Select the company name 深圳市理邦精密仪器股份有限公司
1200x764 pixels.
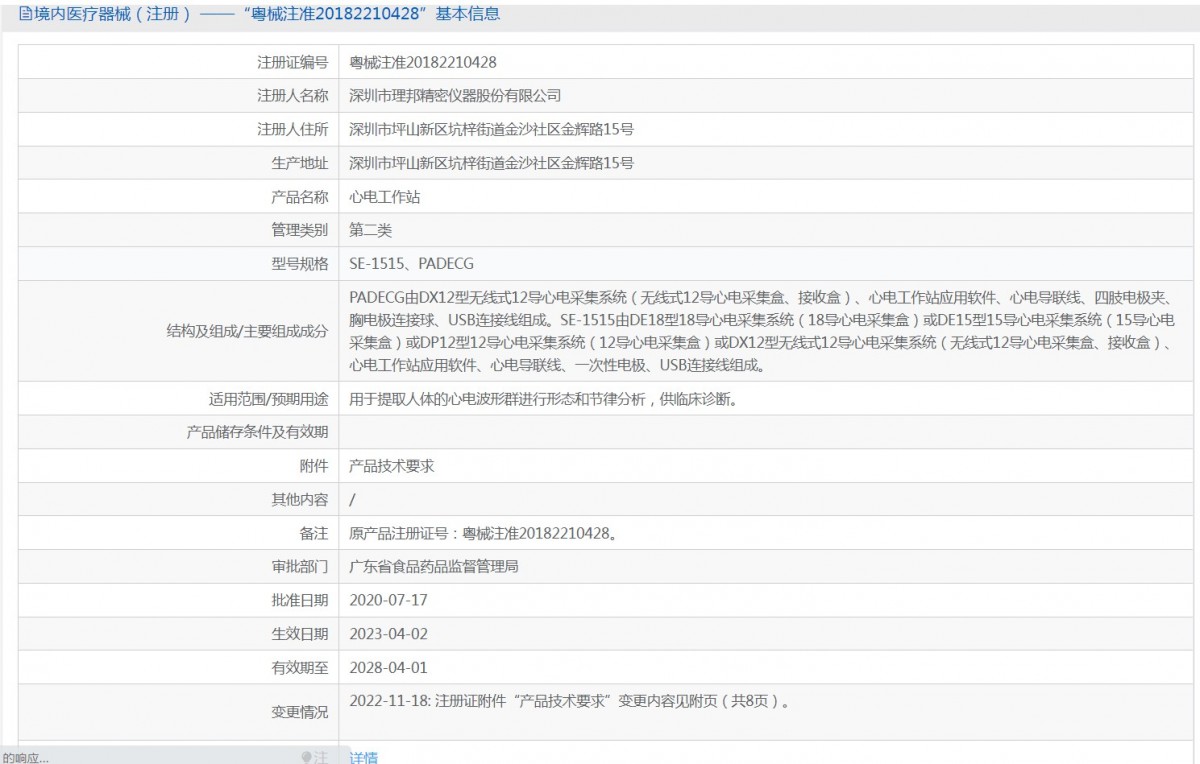455,96
